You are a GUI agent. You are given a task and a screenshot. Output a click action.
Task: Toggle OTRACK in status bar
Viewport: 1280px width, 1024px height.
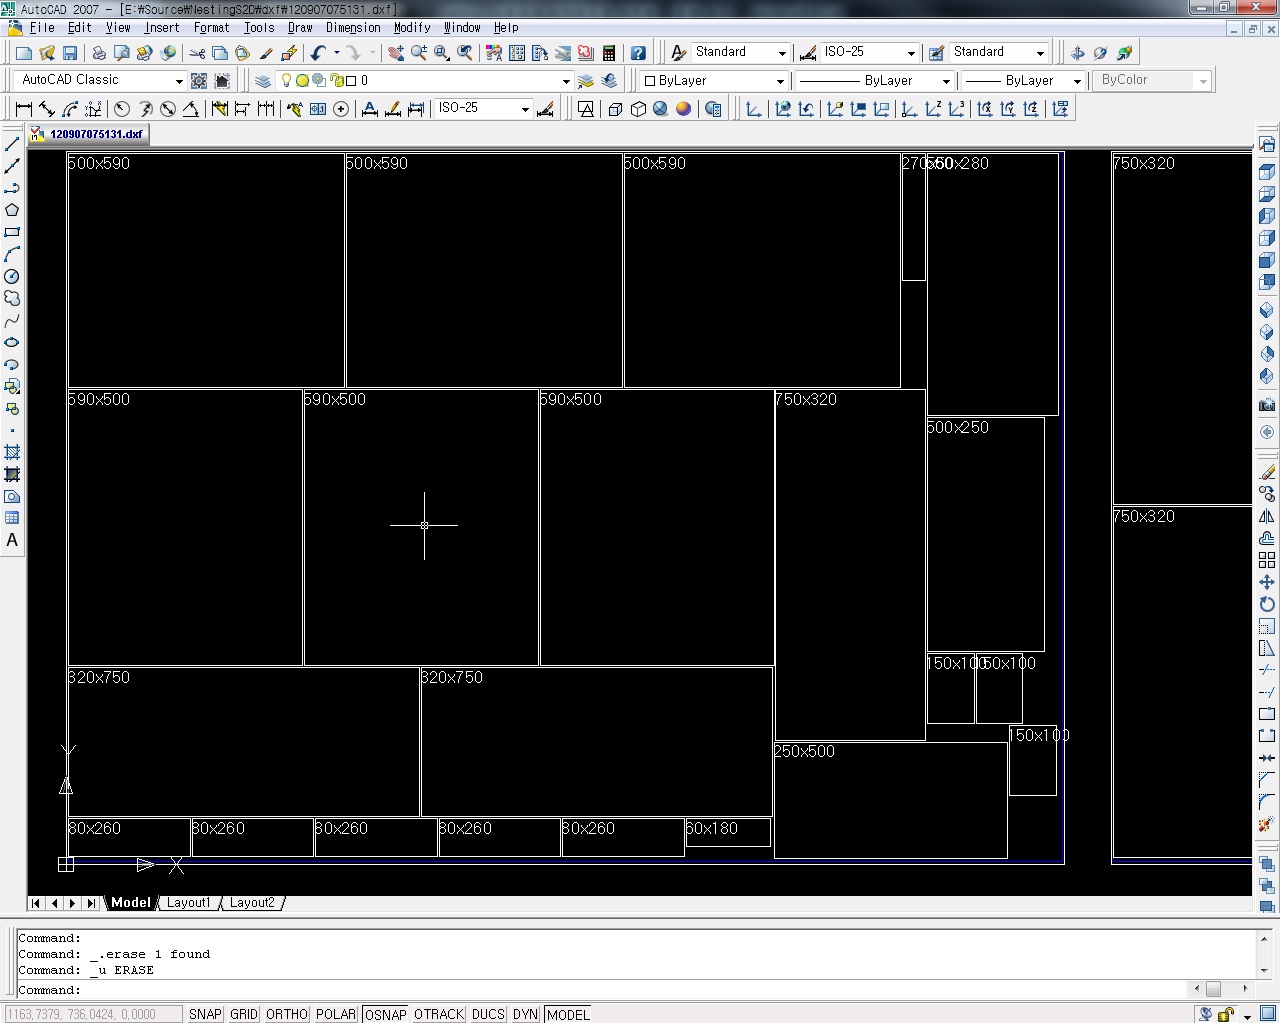point(439,1014)
